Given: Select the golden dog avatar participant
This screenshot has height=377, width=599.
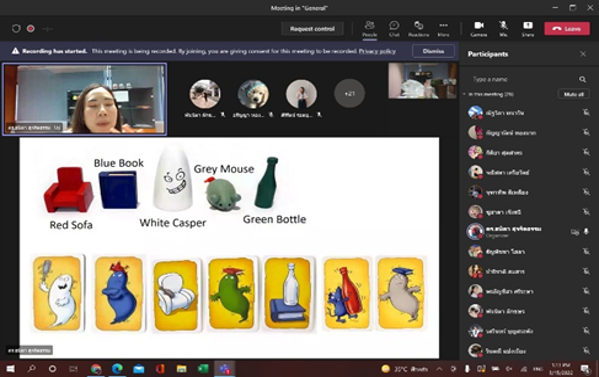Looking at the screenshot, I should click(x=253, y=94).
